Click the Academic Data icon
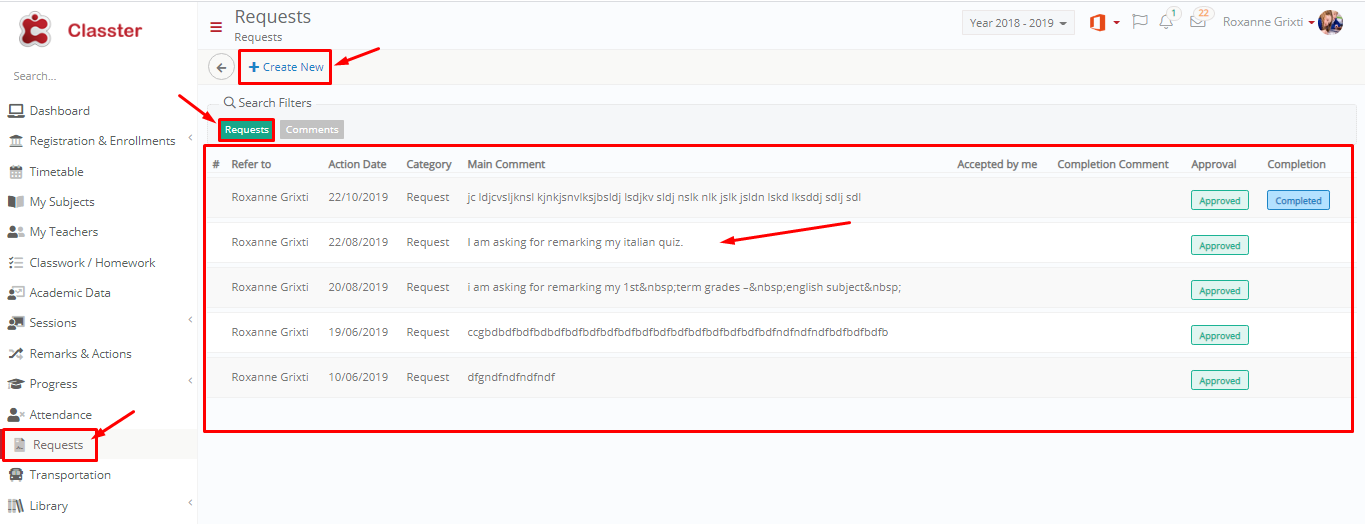Image resolution: width=1365 pixels, height=524 pixels. pos(16,293)
